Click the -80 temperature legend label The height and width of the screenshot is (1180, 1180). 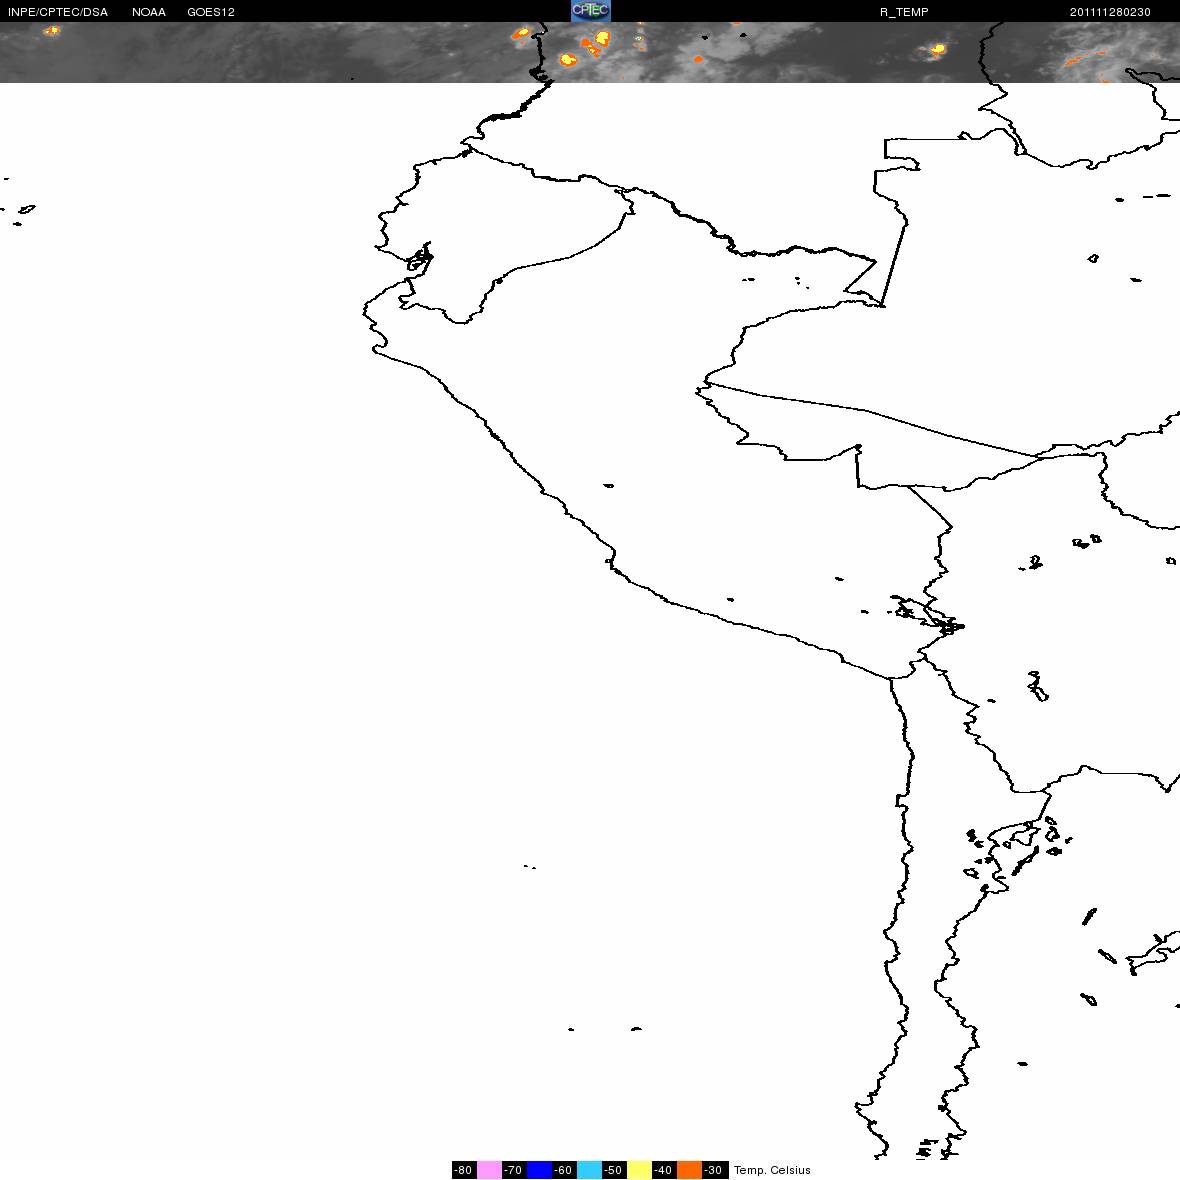tap(464, 1169)
